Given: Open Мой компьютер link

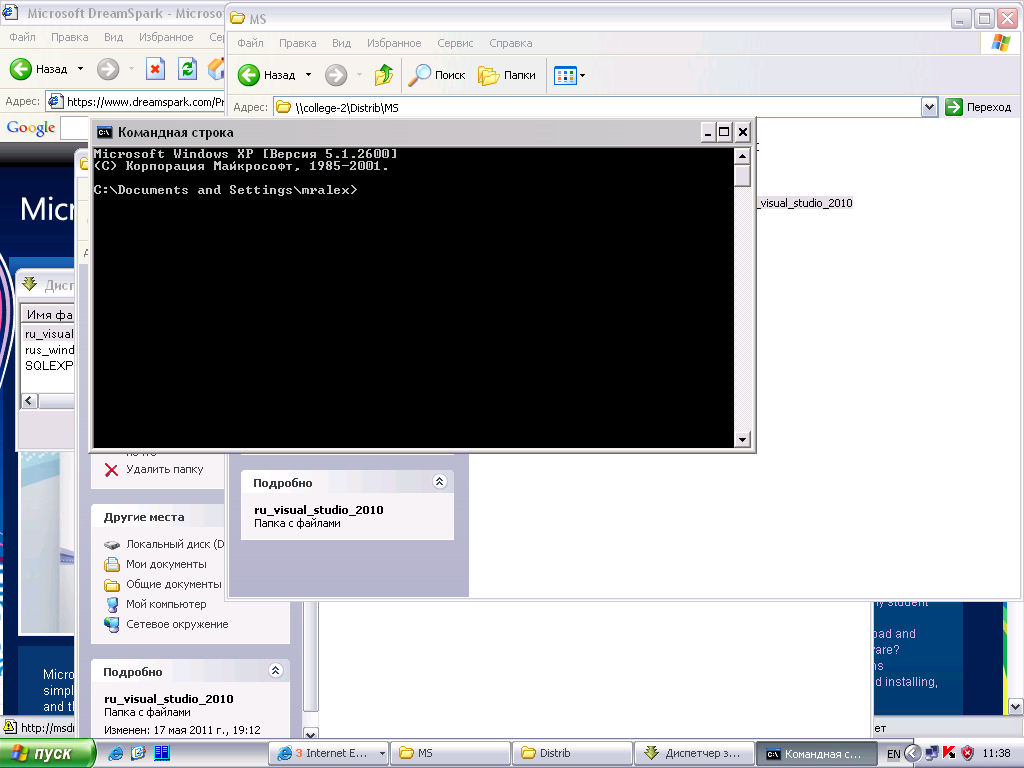Looking at the screenshot, I should pos(155,604).
